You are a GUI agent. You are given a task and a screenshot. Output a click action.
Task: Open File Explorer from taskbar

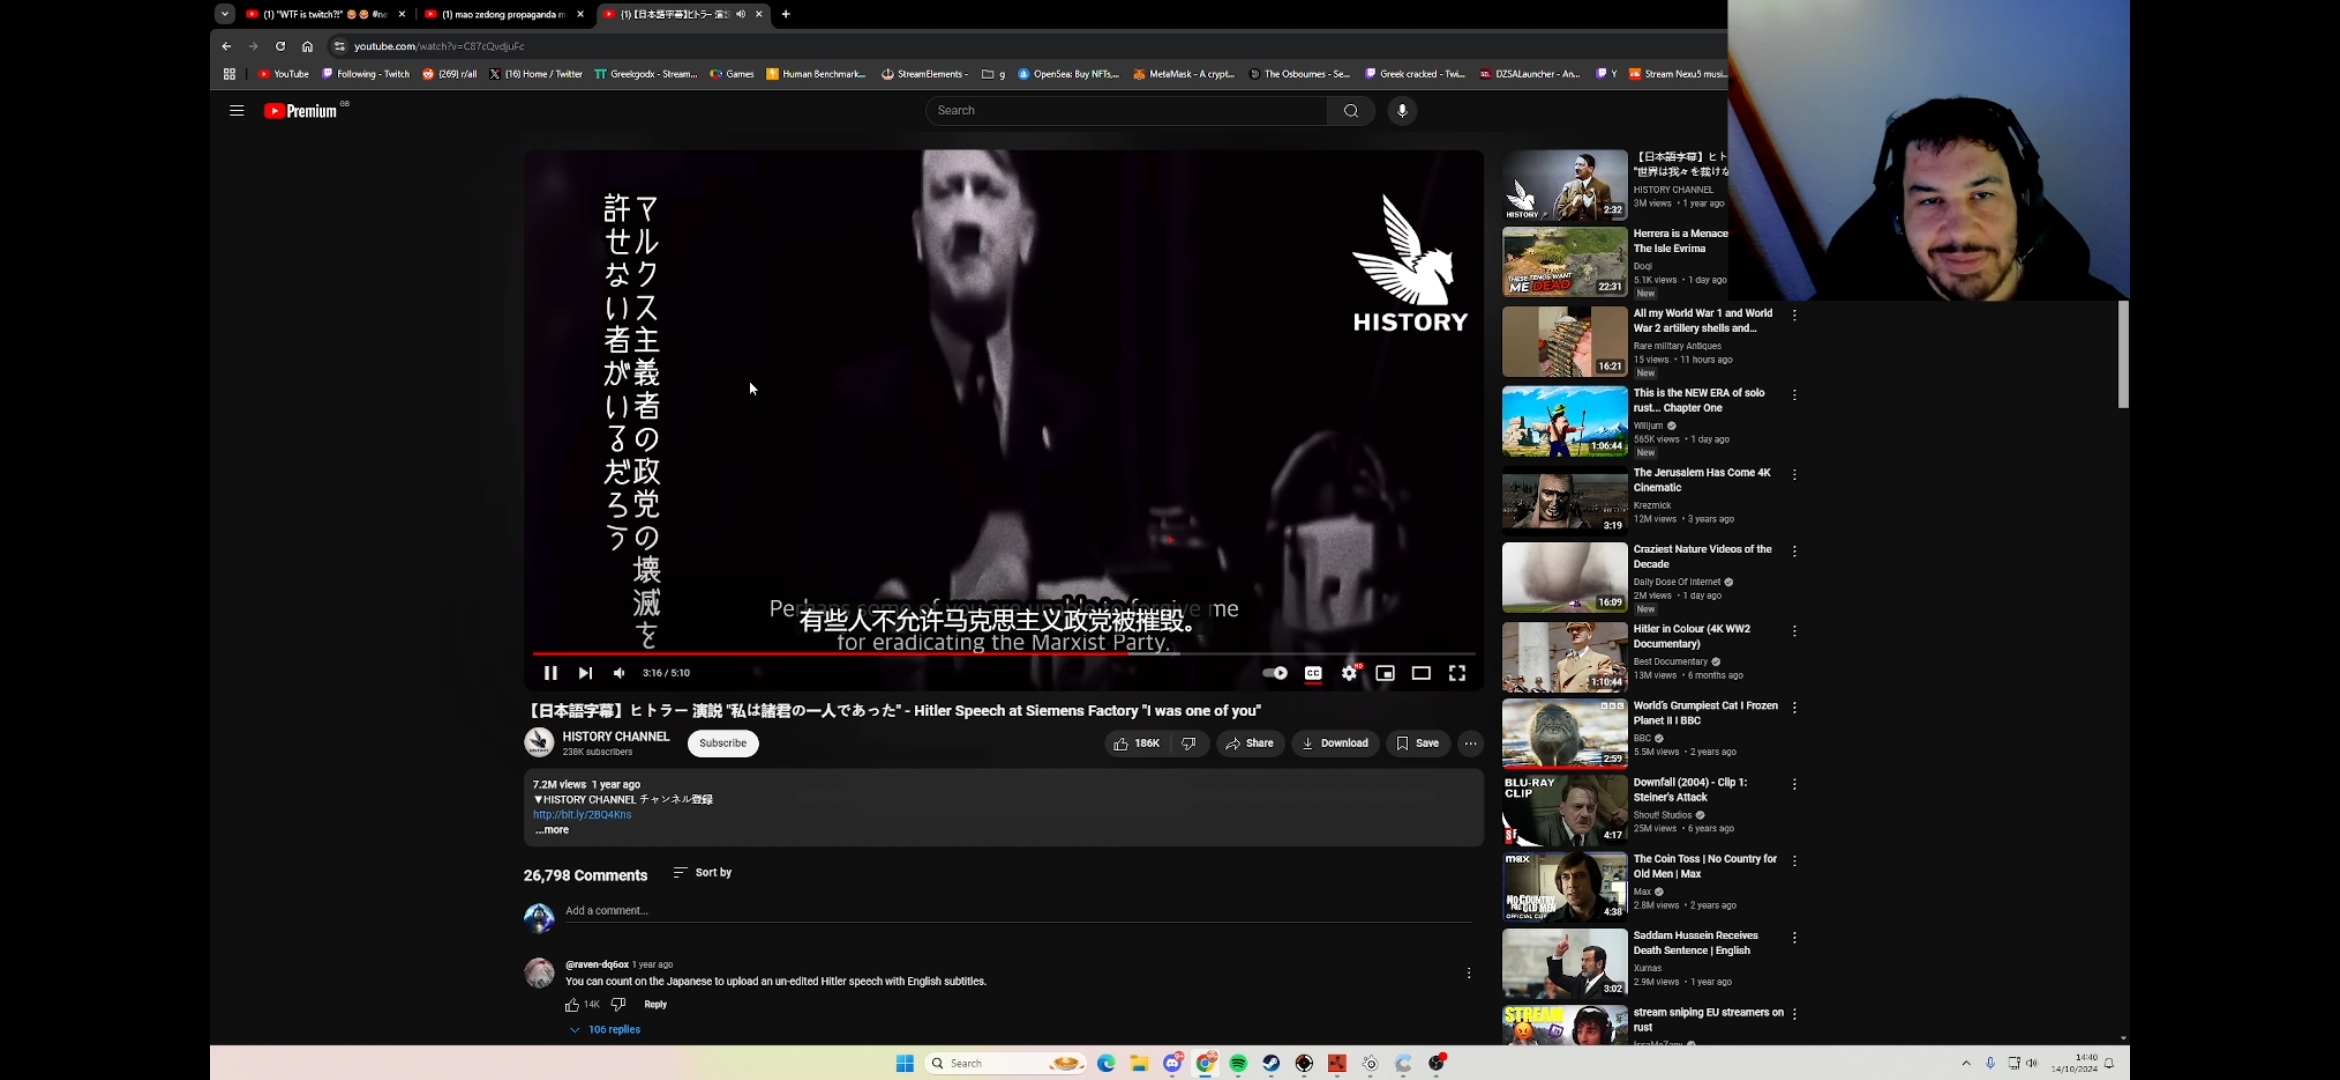point(1139,1063)
